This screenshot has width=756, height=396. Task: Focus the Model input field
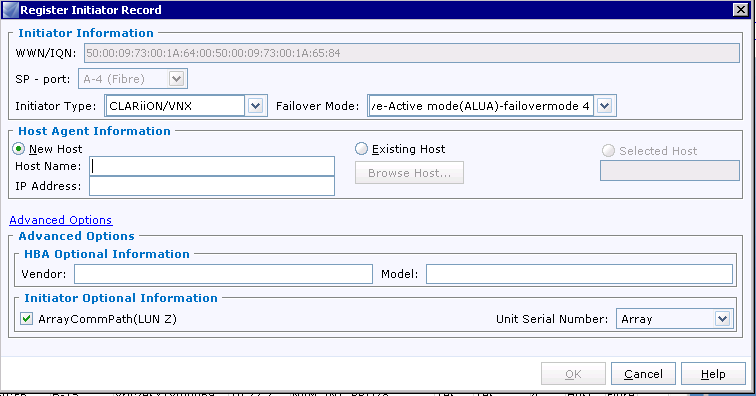tap(580, 274)
